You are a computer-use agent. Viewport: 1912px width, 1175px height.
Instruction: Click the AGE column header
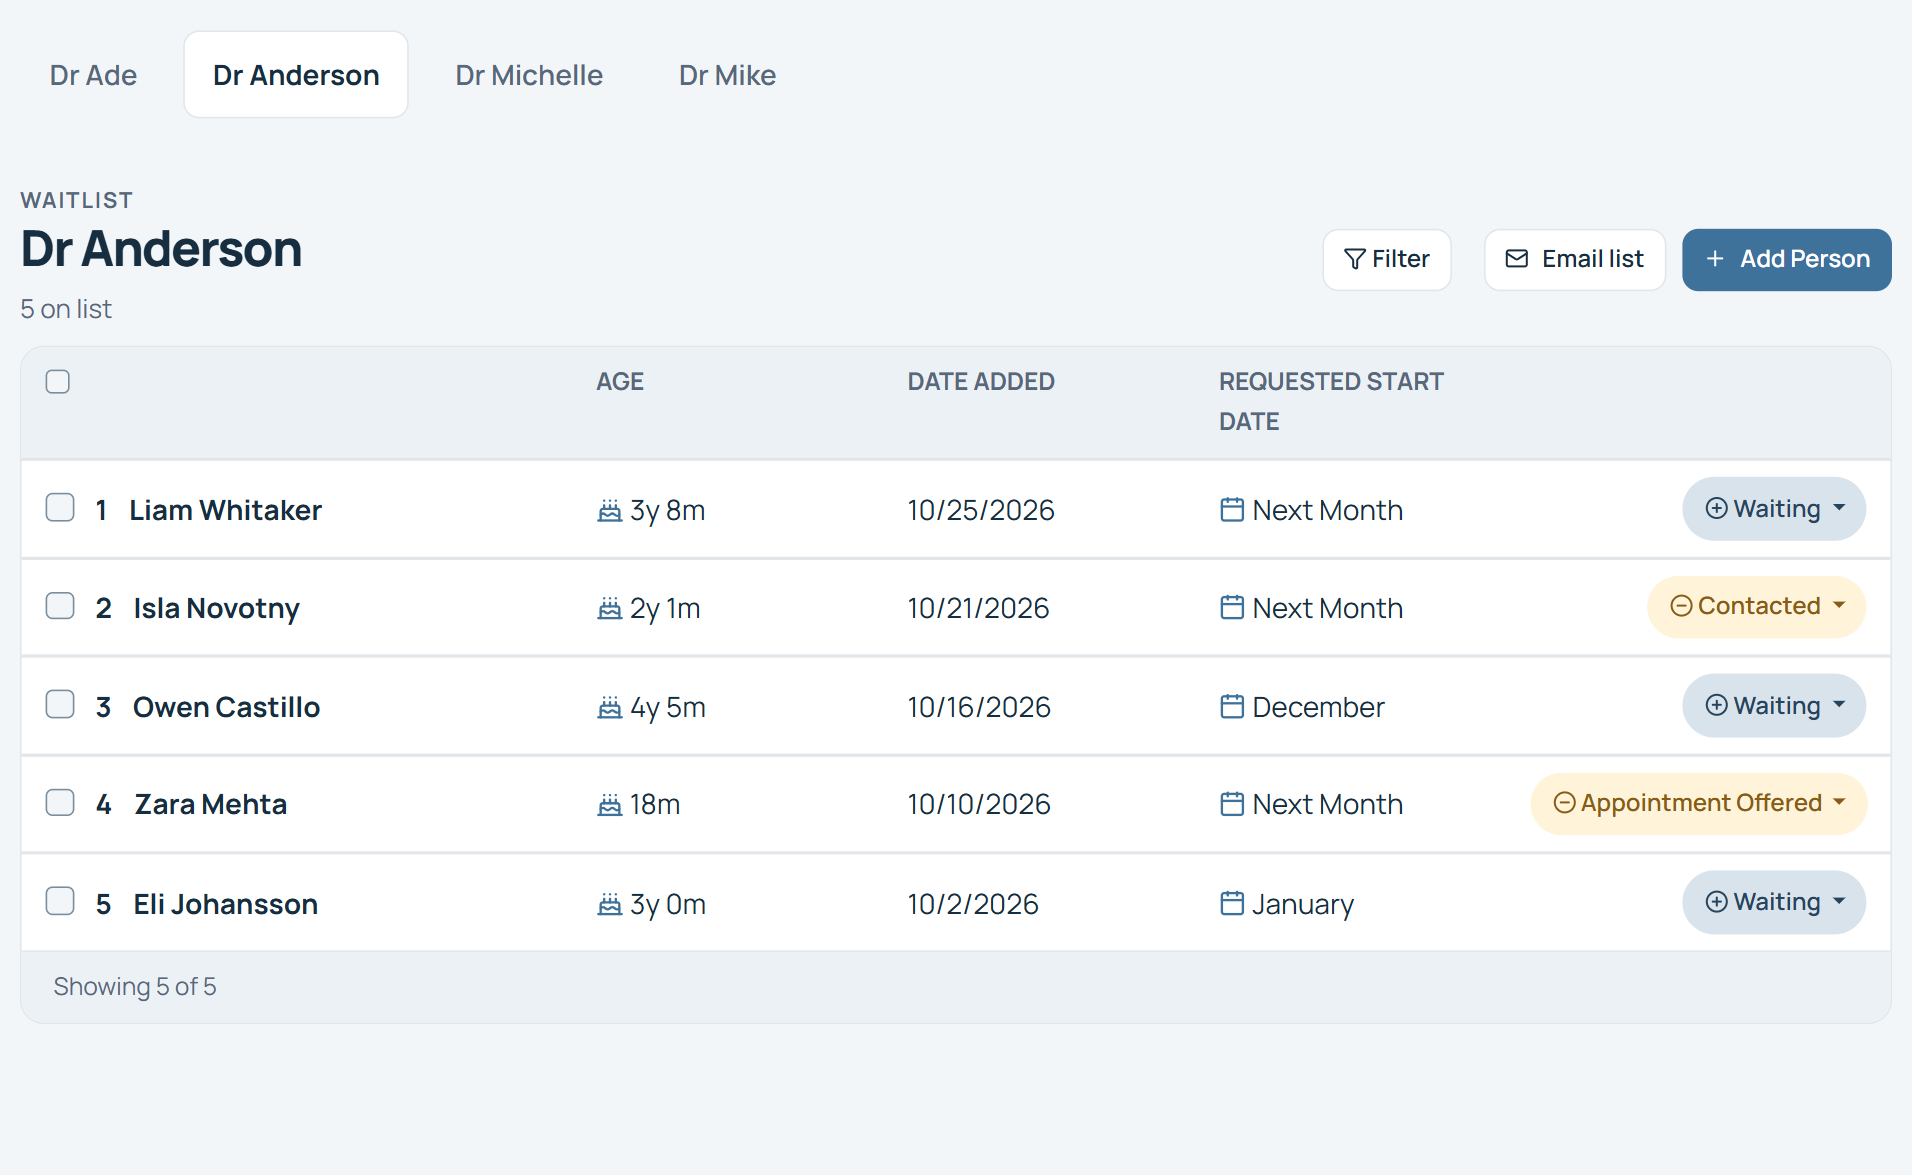(620, 381)
